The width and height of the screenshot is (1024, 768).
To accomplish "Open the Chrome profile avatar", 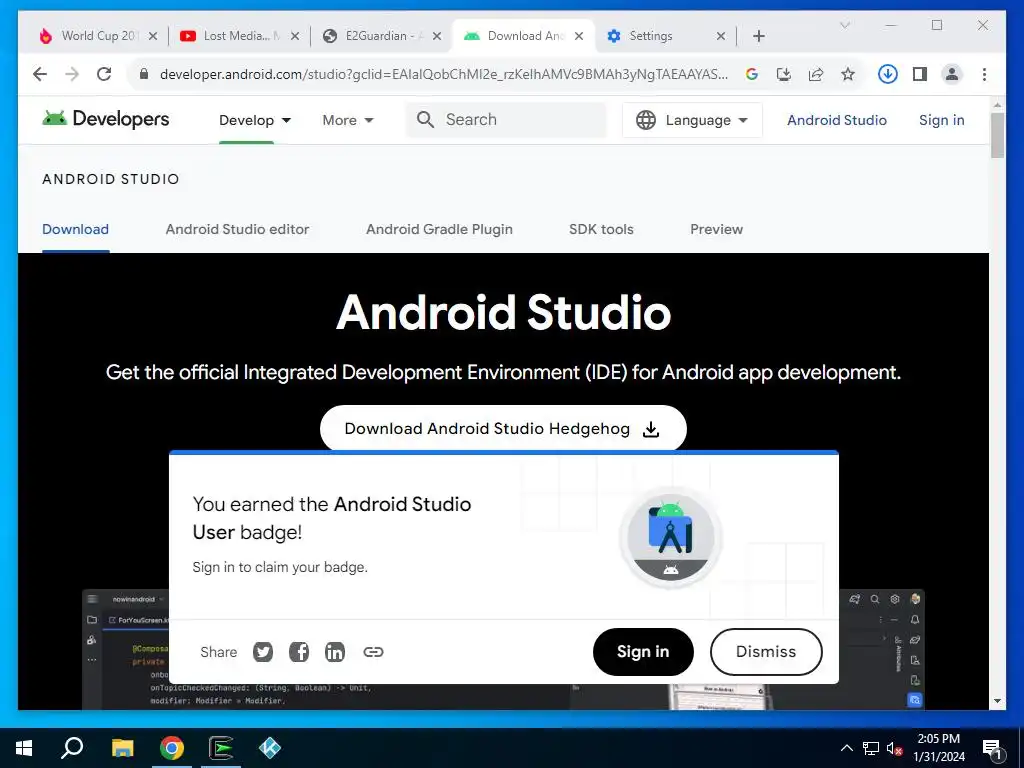I will tap(952, 74).
